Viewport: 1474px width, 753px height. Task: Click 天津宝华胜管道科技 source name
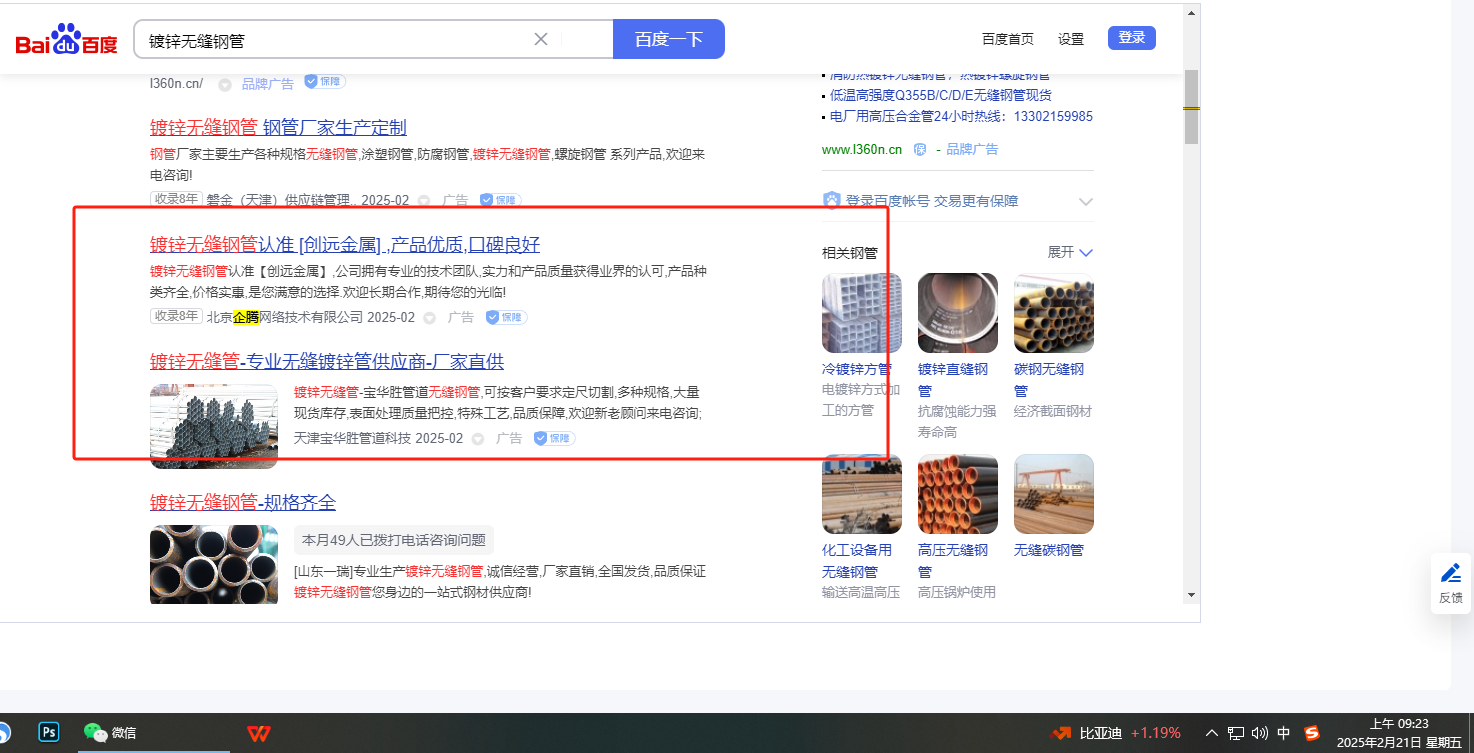[x=353, y=438]
